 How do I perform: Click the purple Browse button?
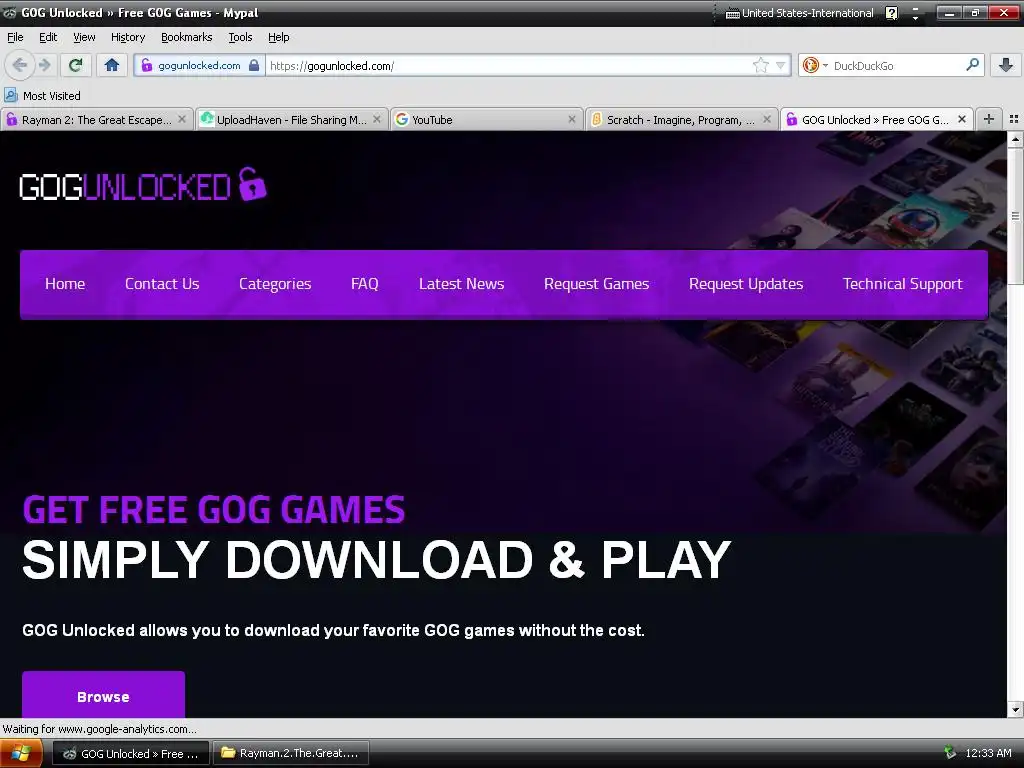tap(103, 695)
